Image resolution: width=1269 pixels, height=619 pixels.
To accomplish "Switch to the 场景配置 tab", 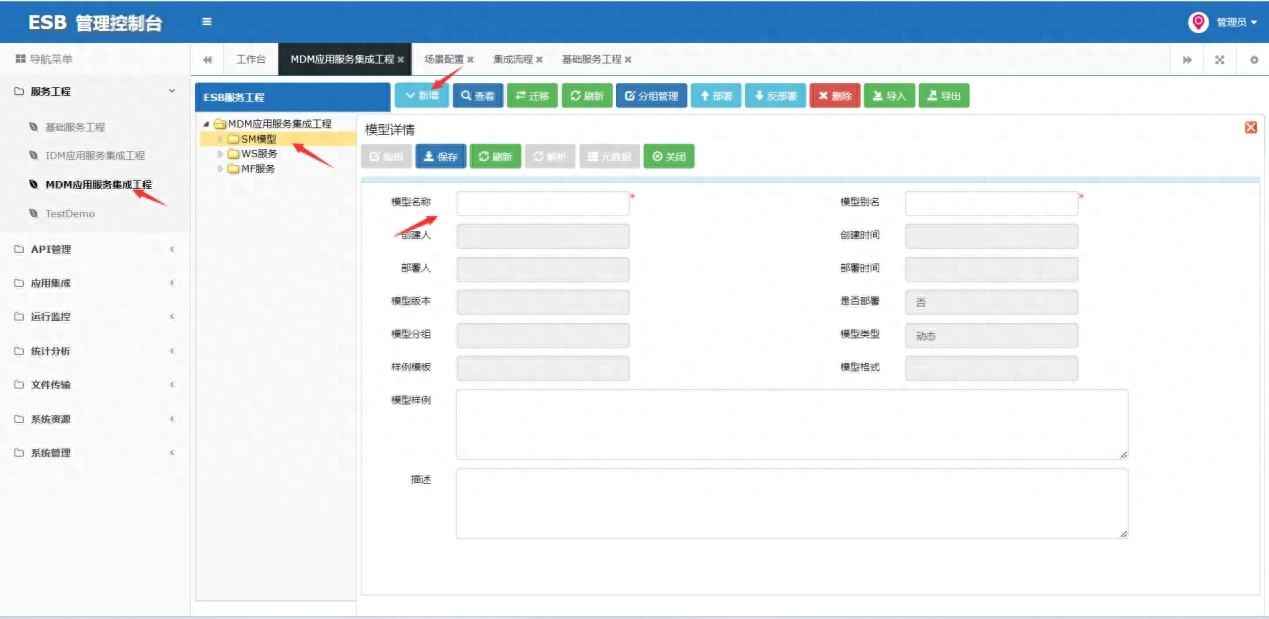I will coord(443,60).
